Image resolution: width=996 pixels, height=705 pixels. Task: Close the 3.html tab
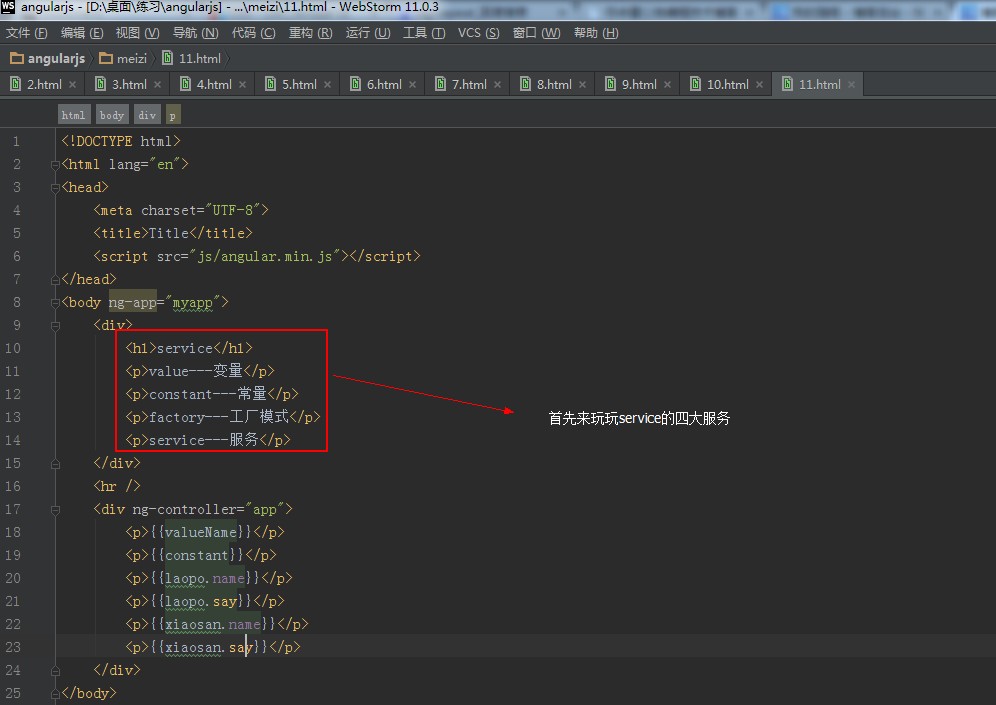point(158,84)
